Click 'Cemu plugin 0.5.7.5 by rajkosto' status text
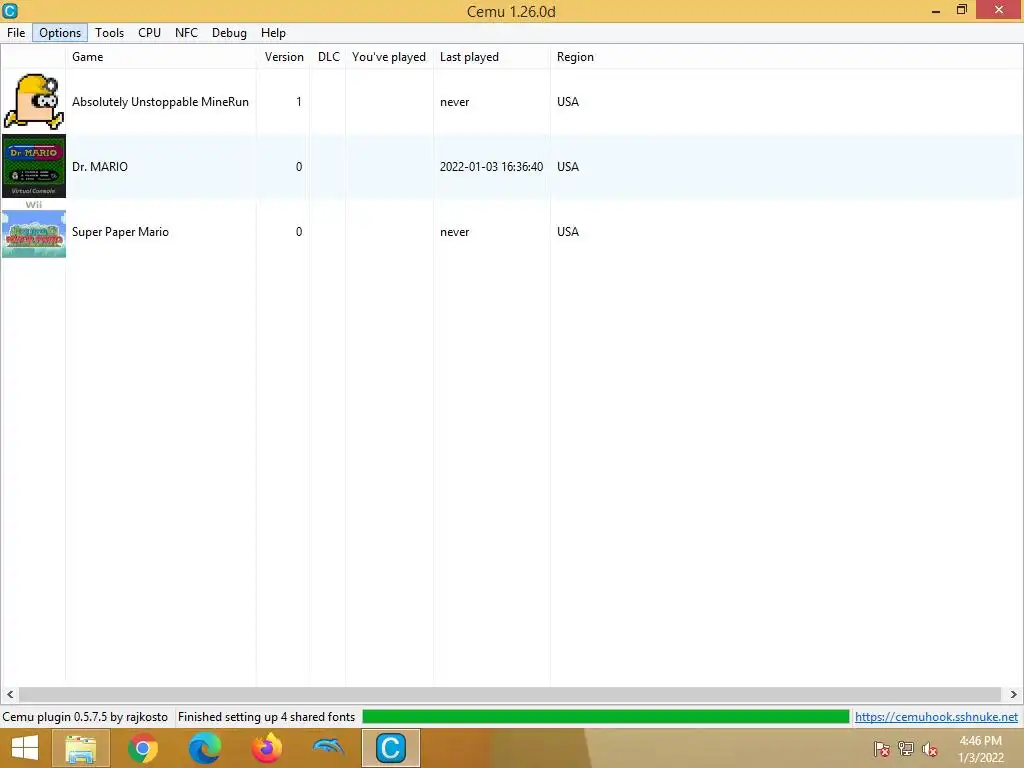Screen dimensions: 1024x768 coord(85,717)
